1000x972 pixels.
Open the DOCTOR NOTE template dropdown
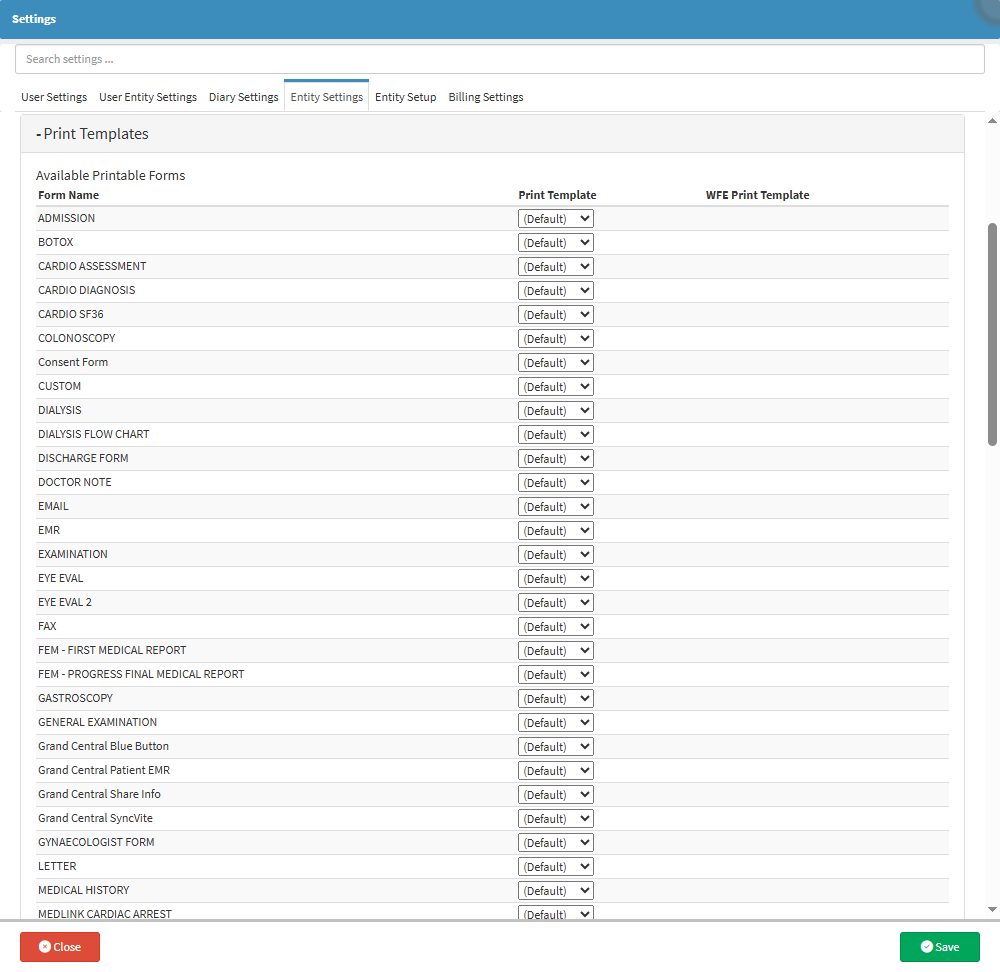(555, 483)
